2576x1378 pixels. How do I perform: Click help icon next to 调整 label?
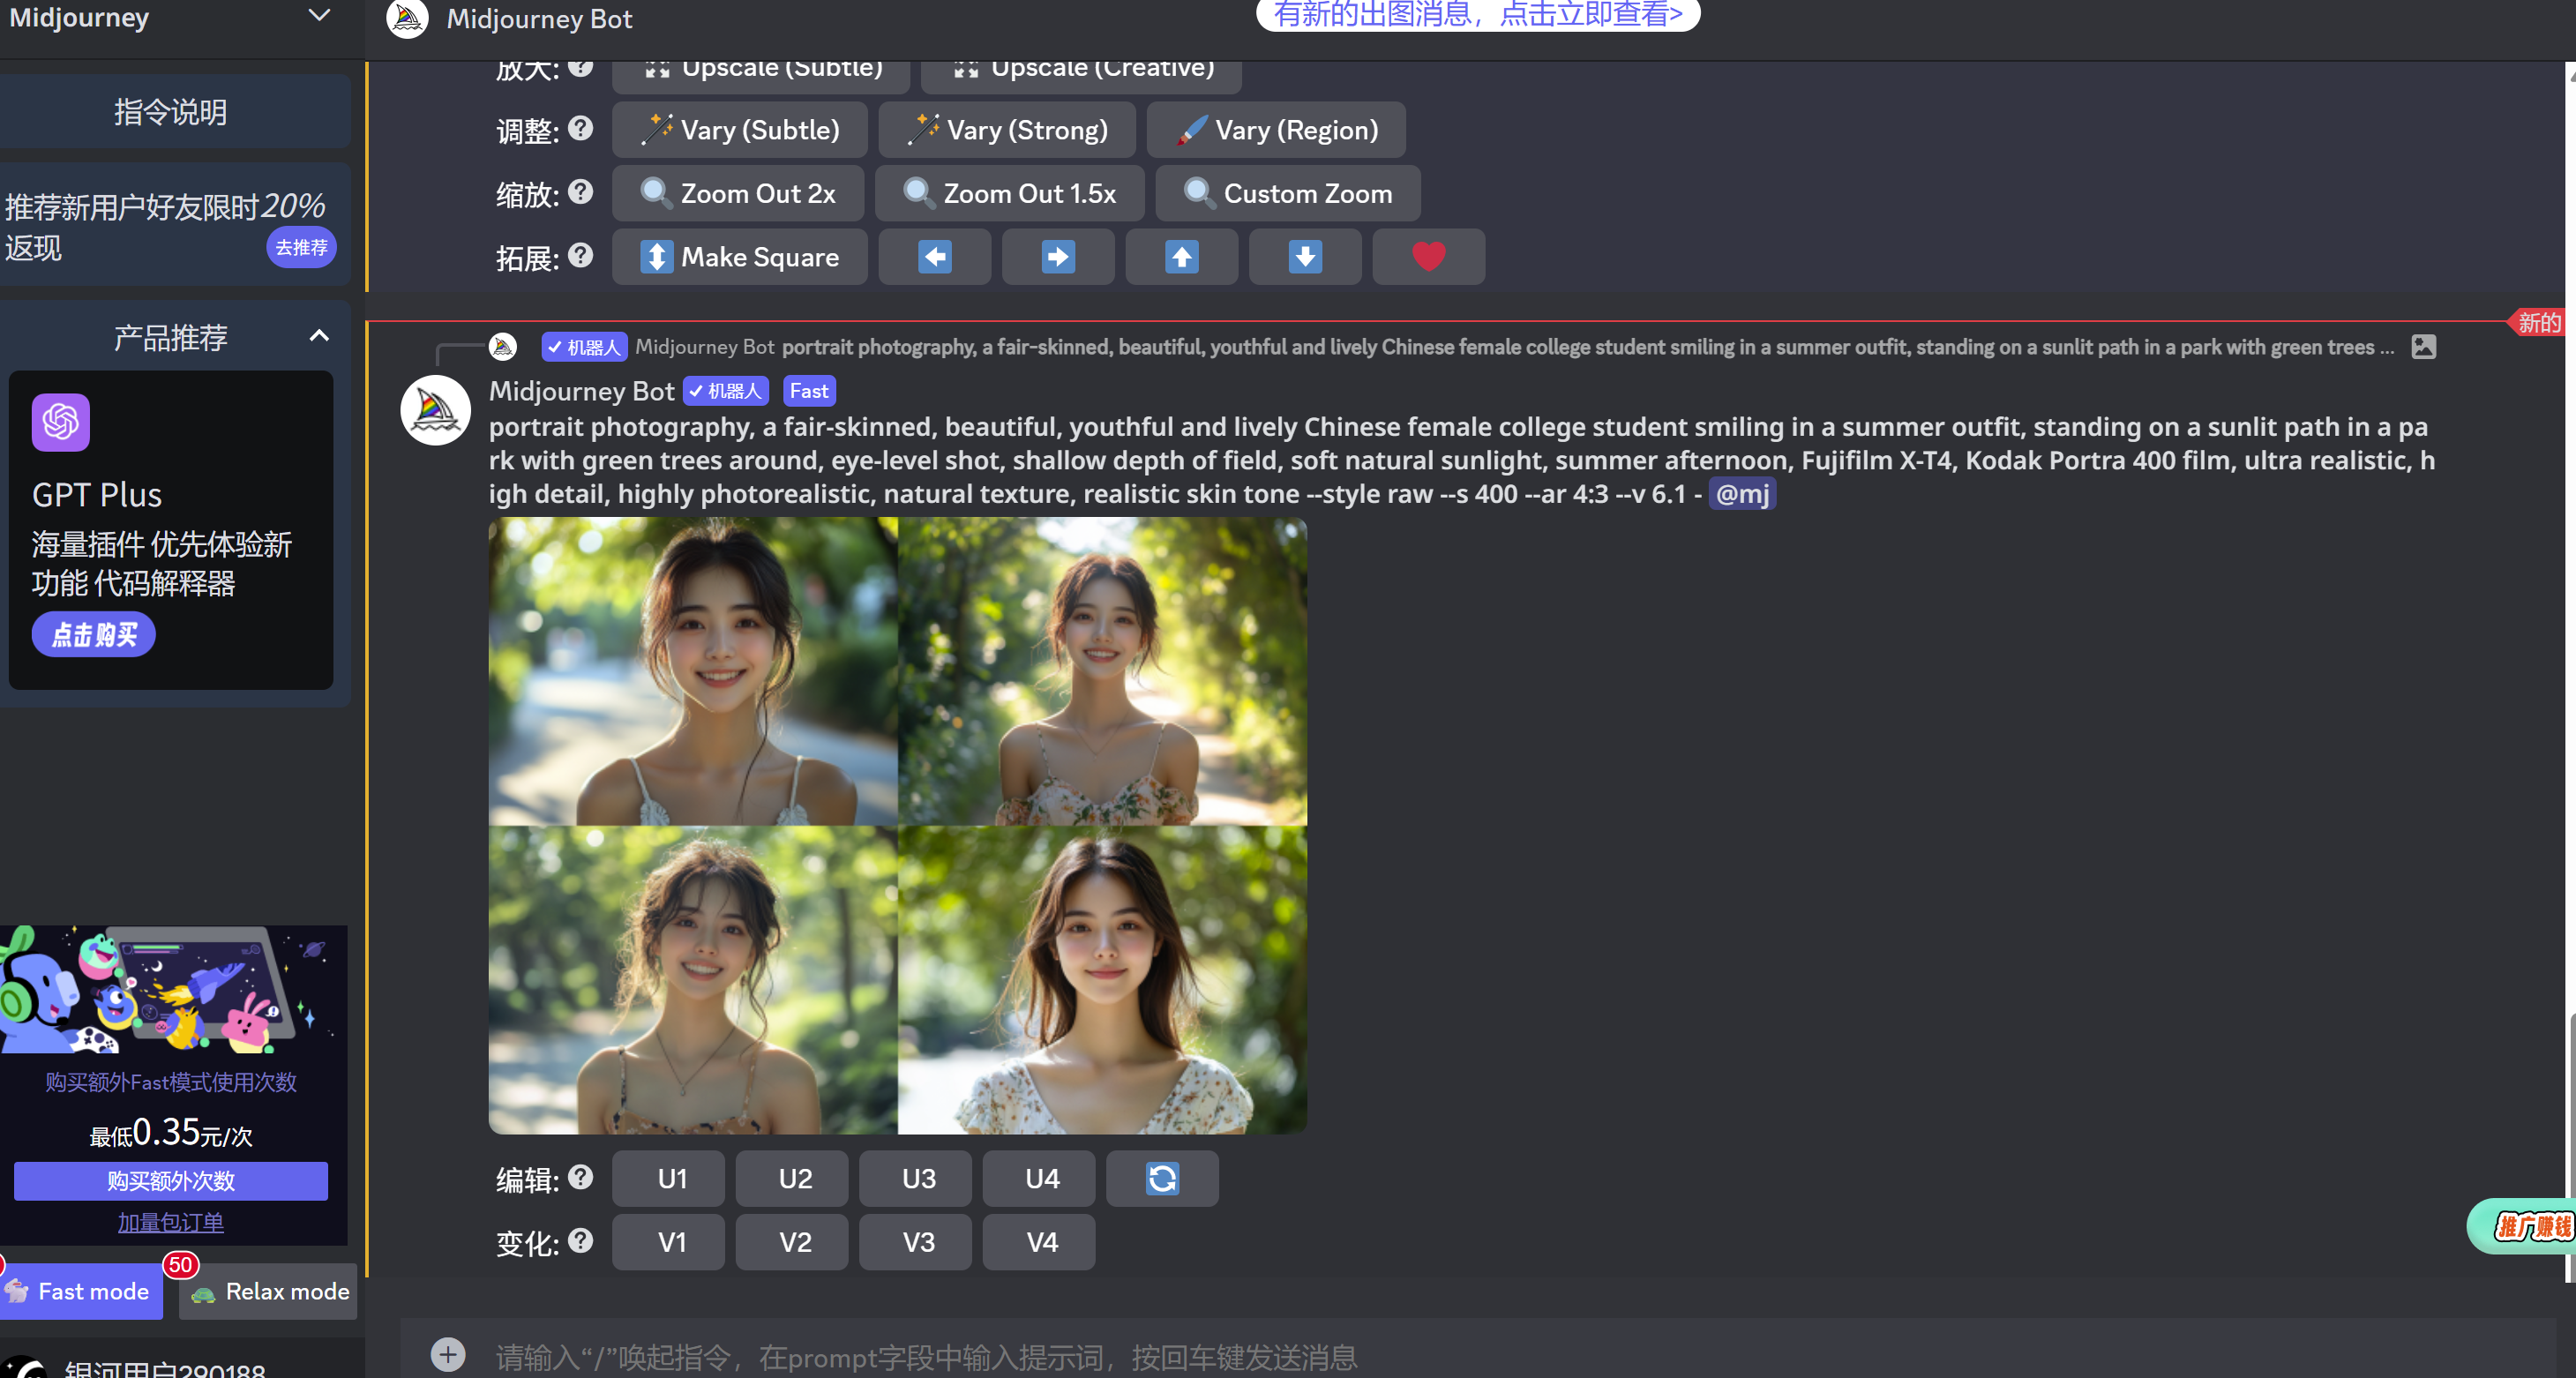(581, 128)
